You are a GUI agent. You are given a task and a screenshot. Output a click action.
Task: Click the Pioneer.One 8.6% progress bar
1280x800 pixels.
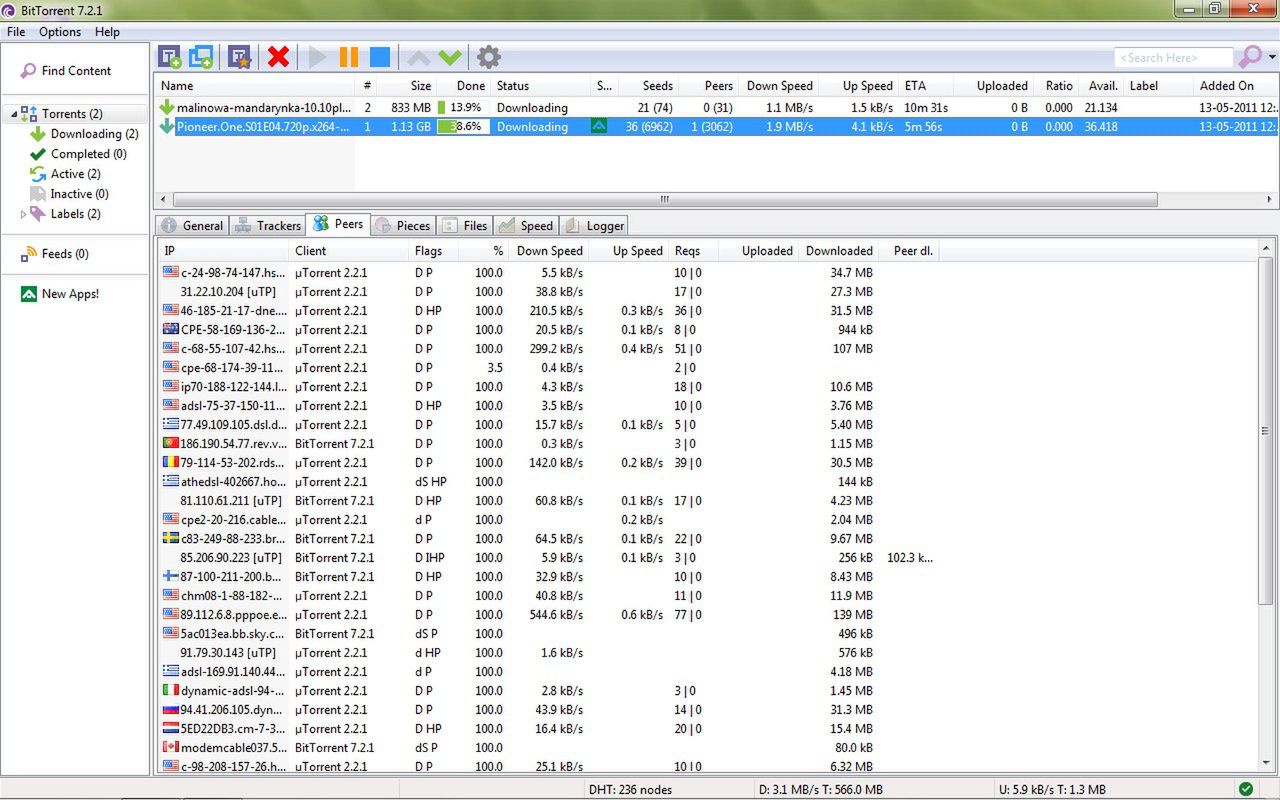pyautogui.click(x=462, y=127)
